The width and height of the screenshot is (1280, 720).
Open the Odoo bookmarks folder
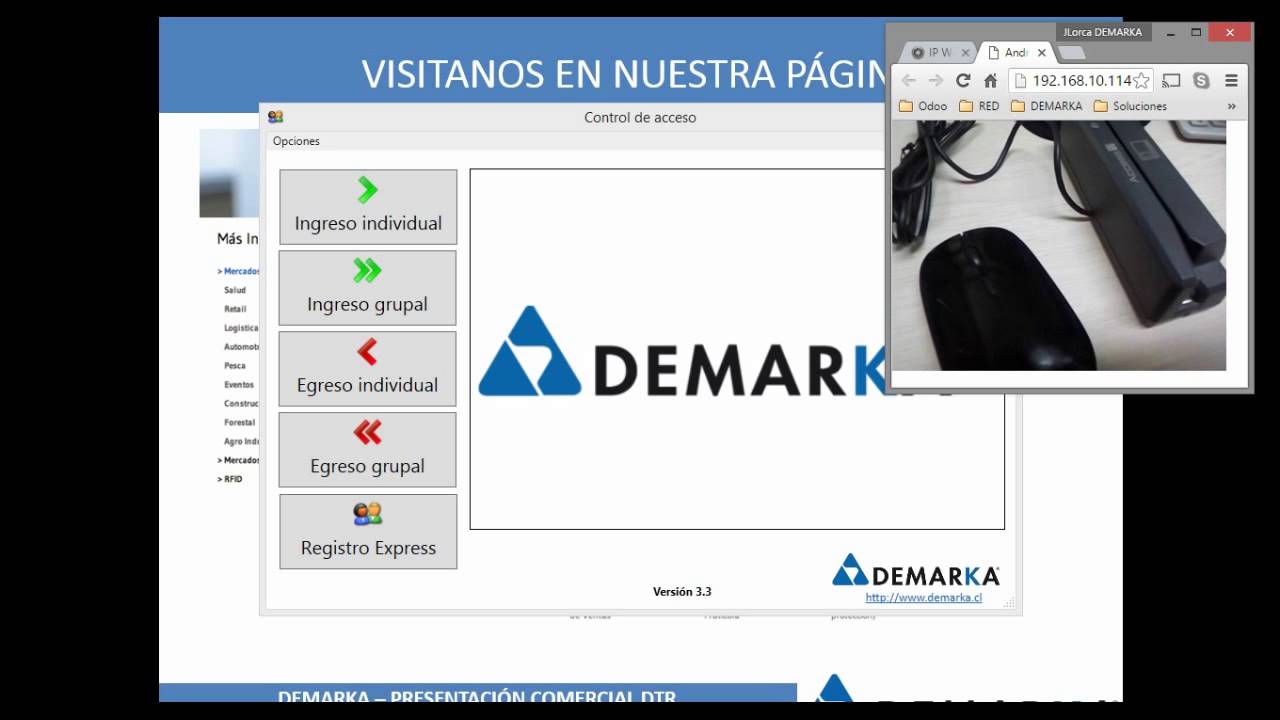923,106
